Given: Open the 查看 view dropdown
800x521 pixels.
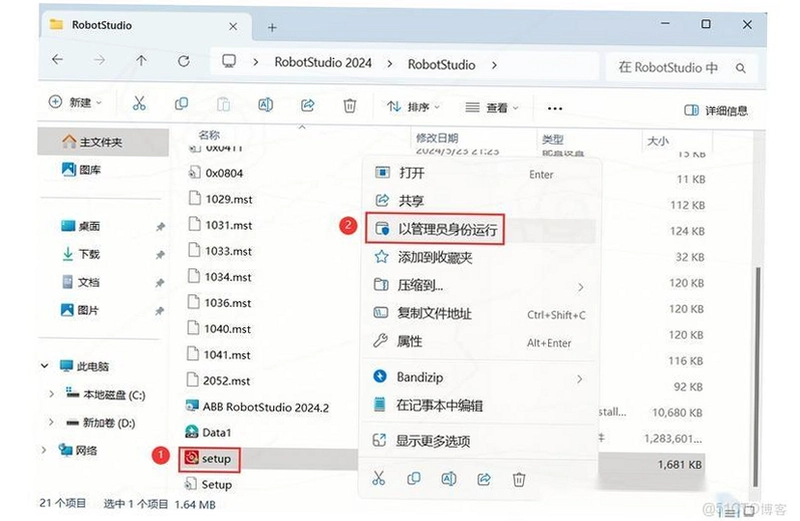Looking at the screenshot, I should (x=492, y=108).
